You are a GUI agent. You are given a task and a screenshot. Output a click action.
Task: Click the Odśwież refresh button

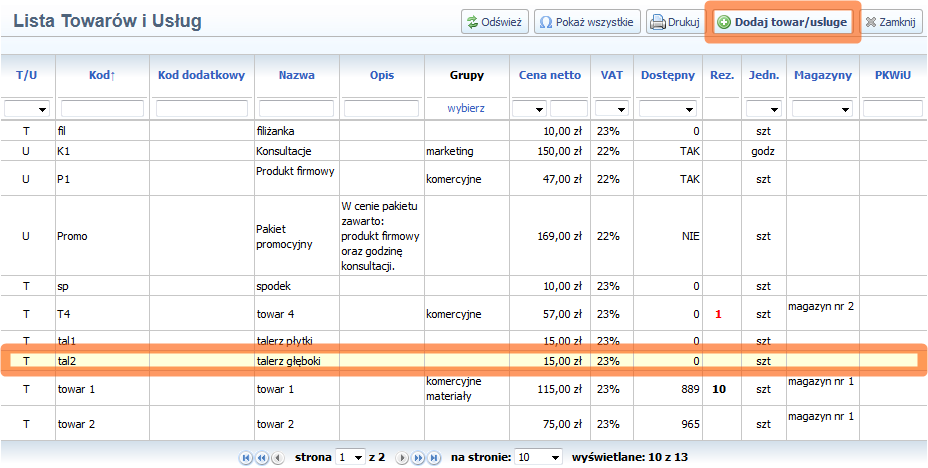point(493,22)
